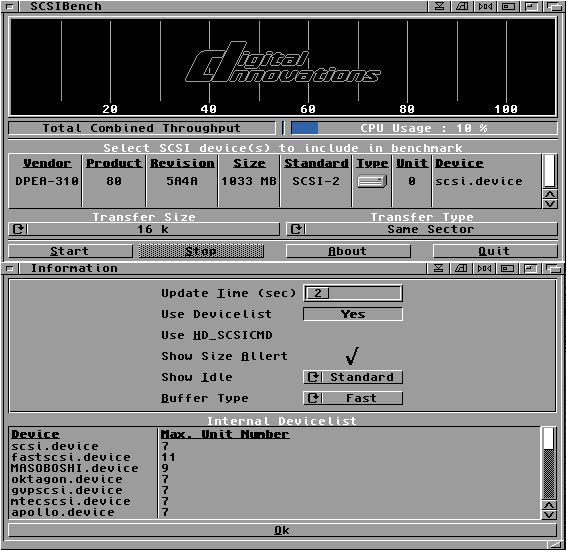Start the SCSI benchmark

[x=70, y=251]
